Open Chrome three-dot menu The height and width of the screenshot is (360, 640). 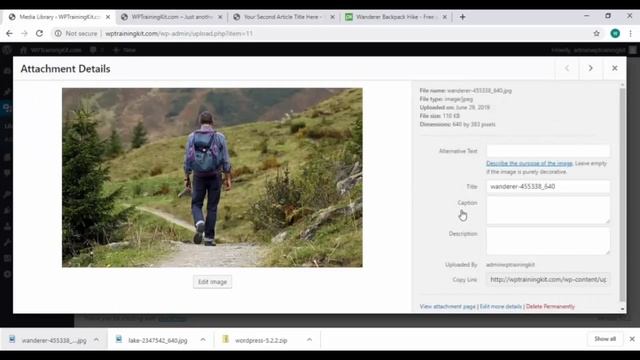[631, 33]
